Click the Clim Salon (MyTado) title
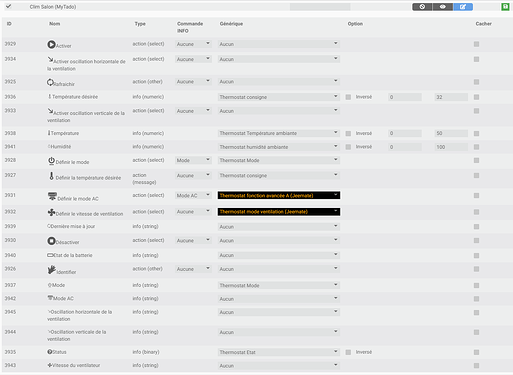 tap(53, 7)
